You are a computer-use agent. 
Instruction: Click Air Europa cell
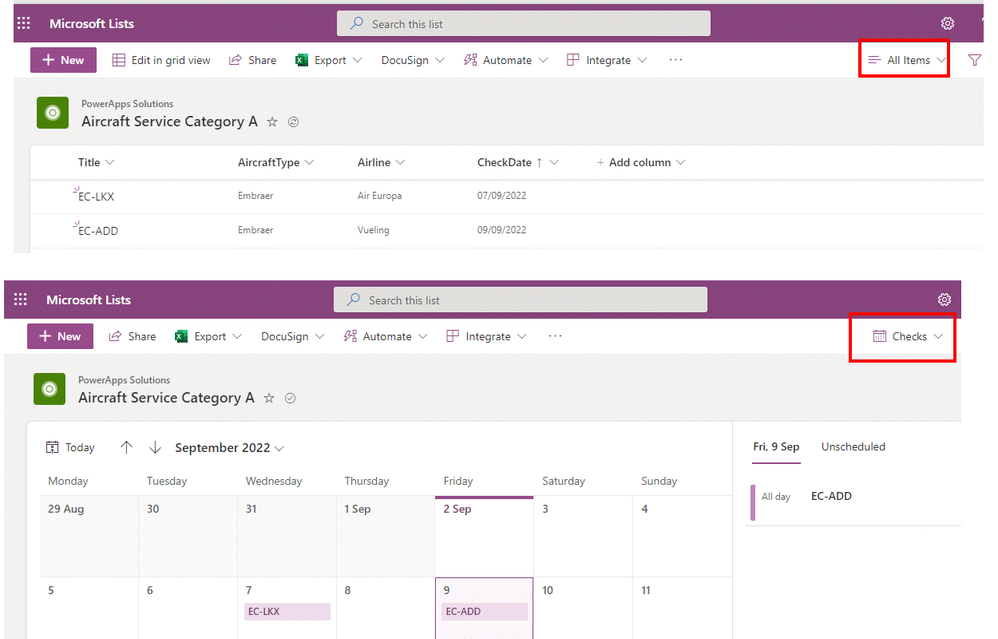(379, 195)
